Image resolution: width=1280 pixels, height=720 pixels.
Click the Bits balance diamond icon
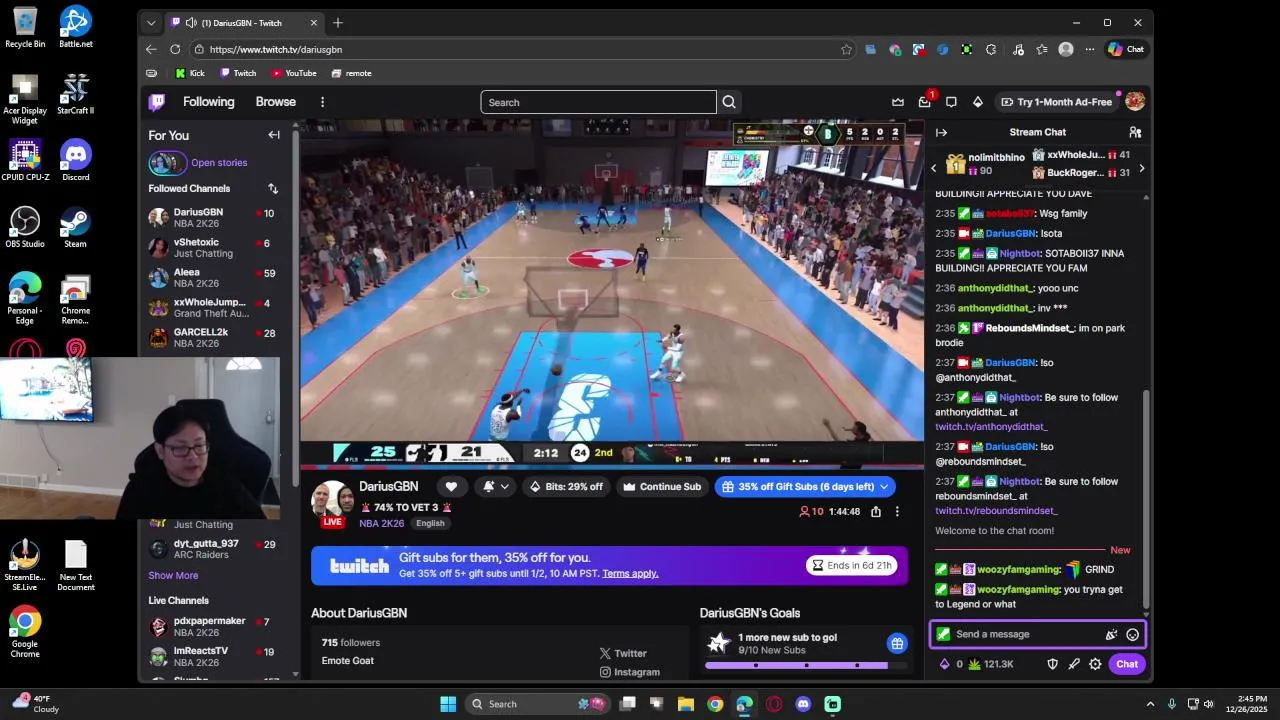click(x=945, y=664)
